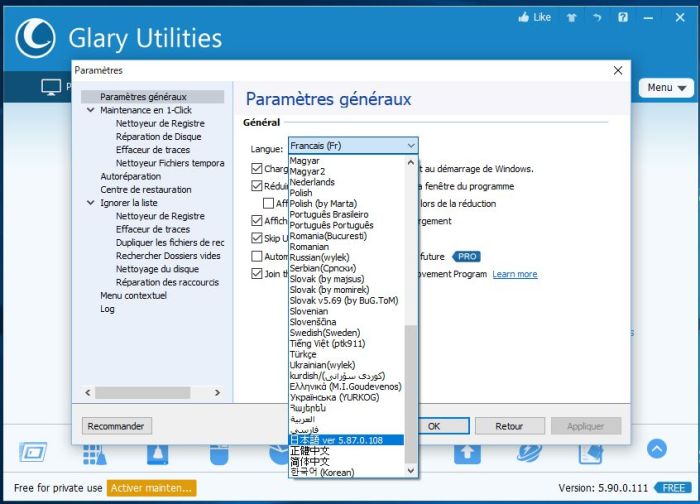Click the undo arrow icon in title bar
700x504 pixels.
pyautogui.click(x=597, y=17)
